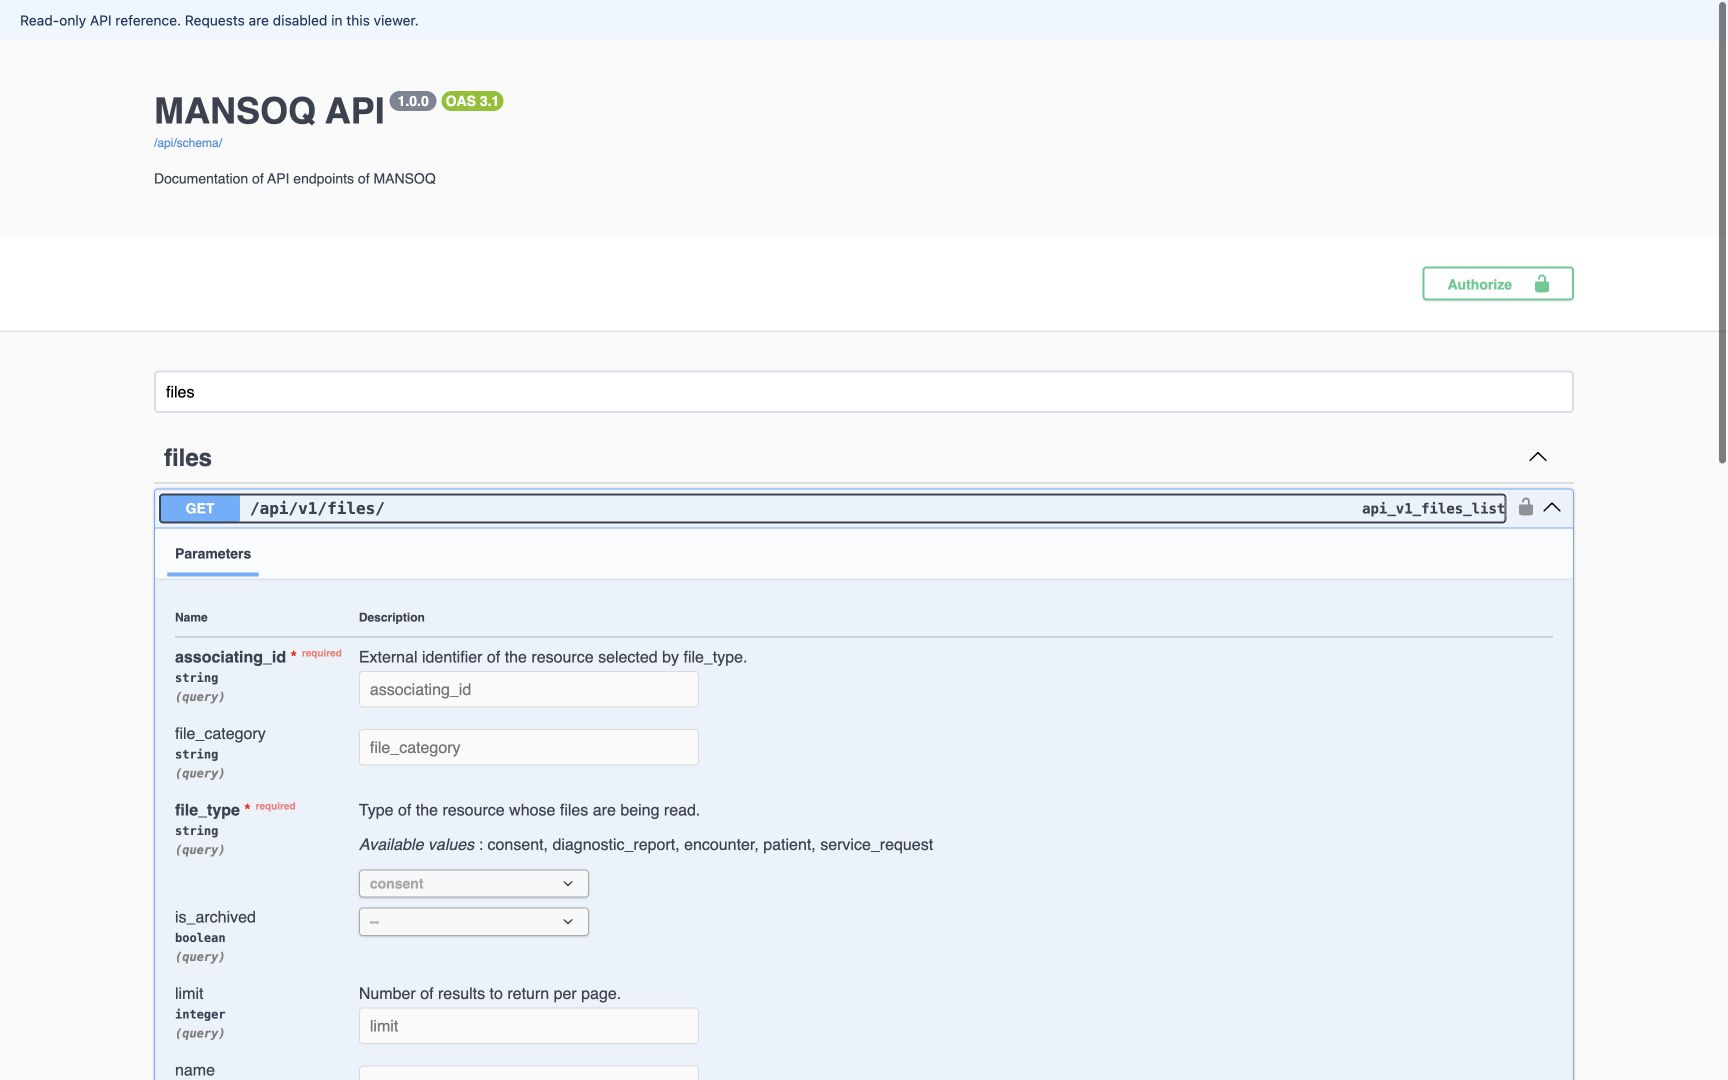Click the limit input field
1728x1080 pixels.
tap(528, 1026)
